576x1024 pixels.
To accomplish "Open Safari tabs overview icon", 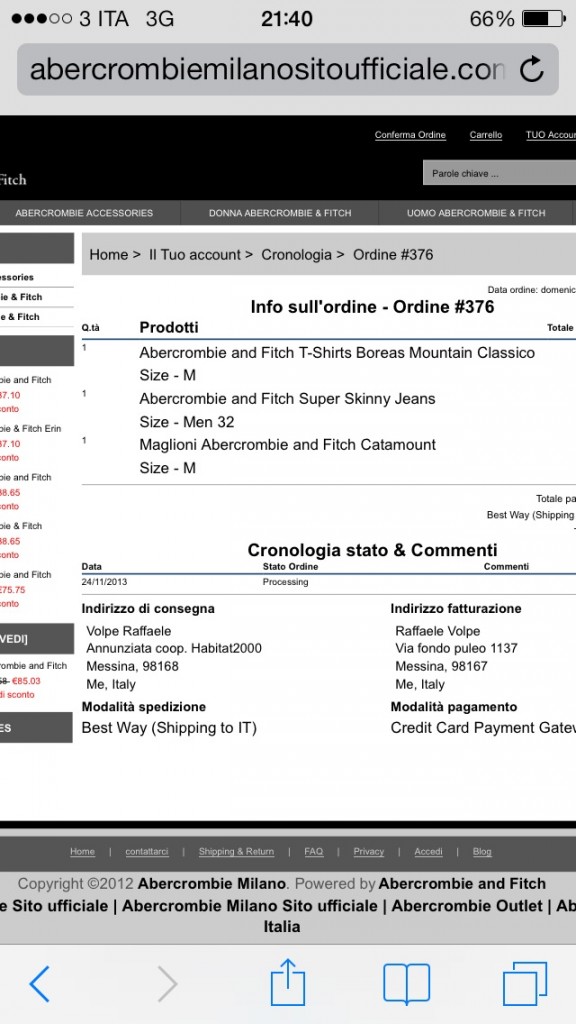I will [x=525, y=984].
